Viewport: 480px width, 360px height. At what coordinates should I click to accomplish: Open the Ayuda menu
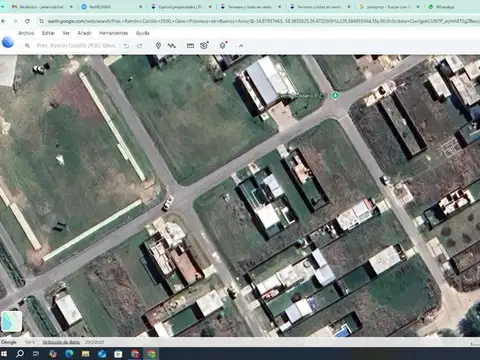pos(143,33)
